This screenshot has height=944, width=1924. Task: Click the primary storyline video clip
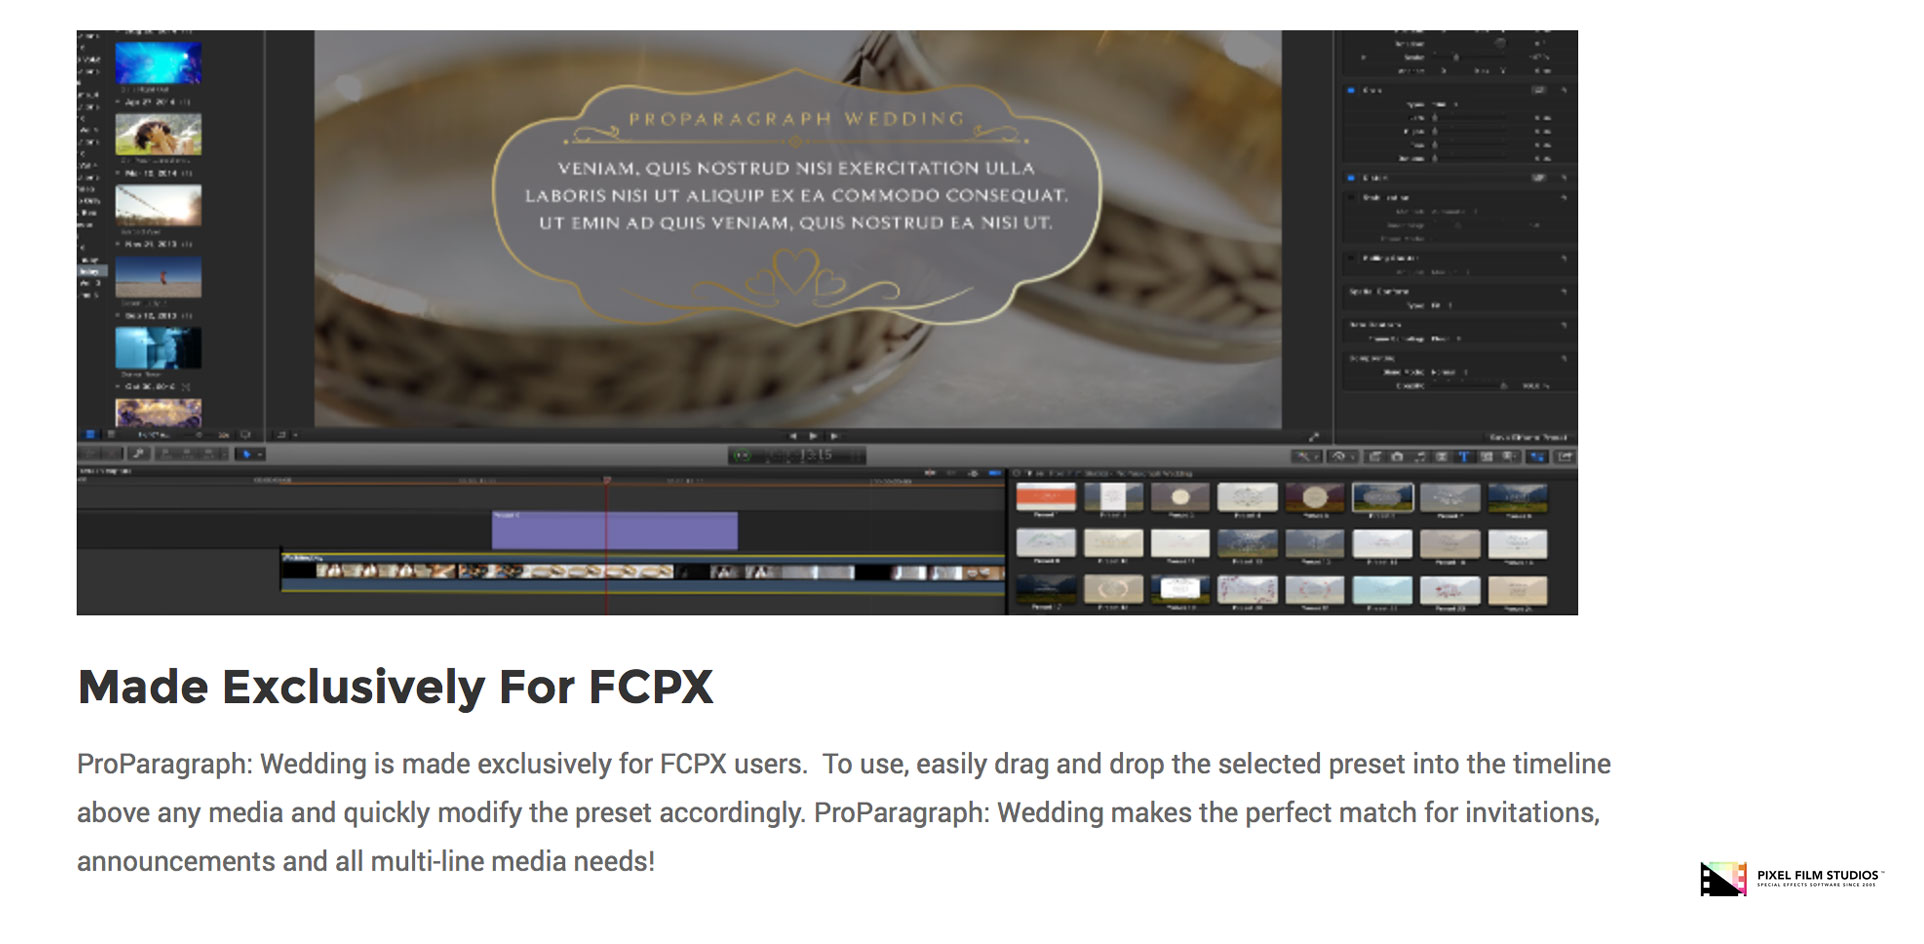643,572
